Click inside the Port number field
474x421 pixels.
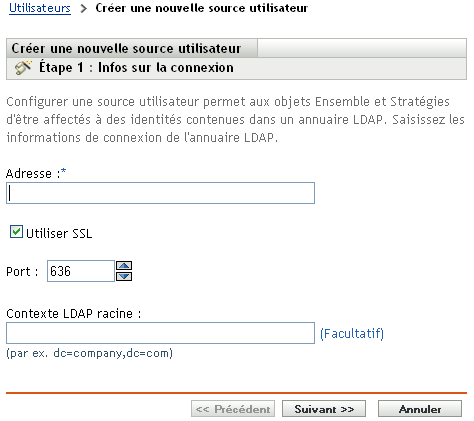81,271
